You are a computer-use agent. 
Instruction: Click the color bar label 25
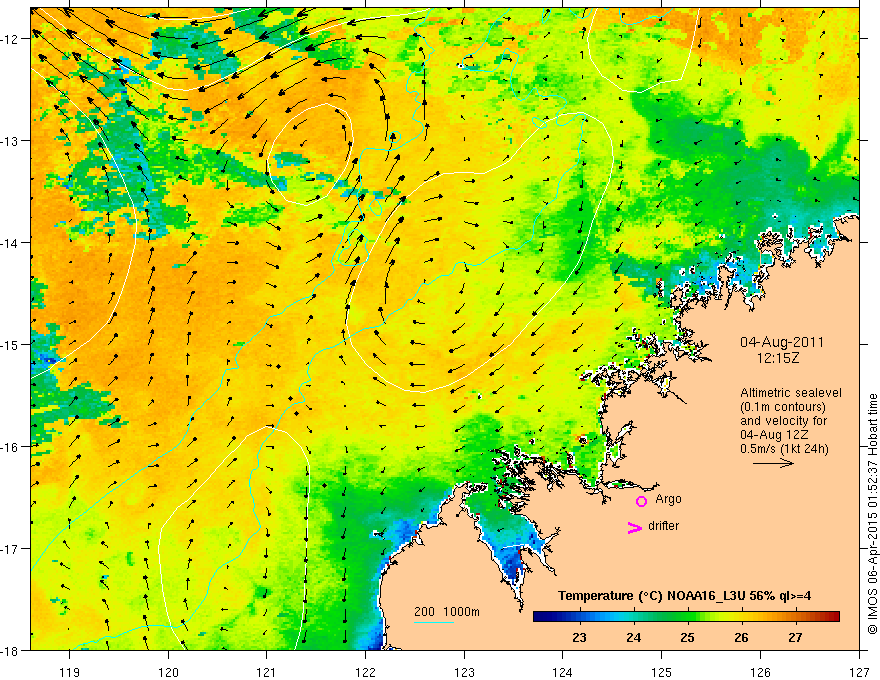point(688,637)
